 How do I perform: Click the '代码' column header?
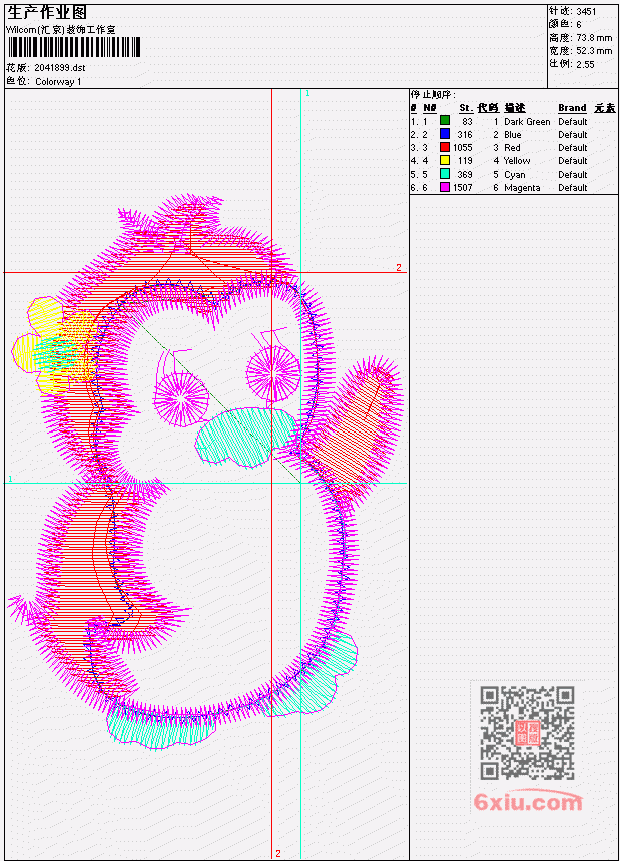(x=488, y=108)
